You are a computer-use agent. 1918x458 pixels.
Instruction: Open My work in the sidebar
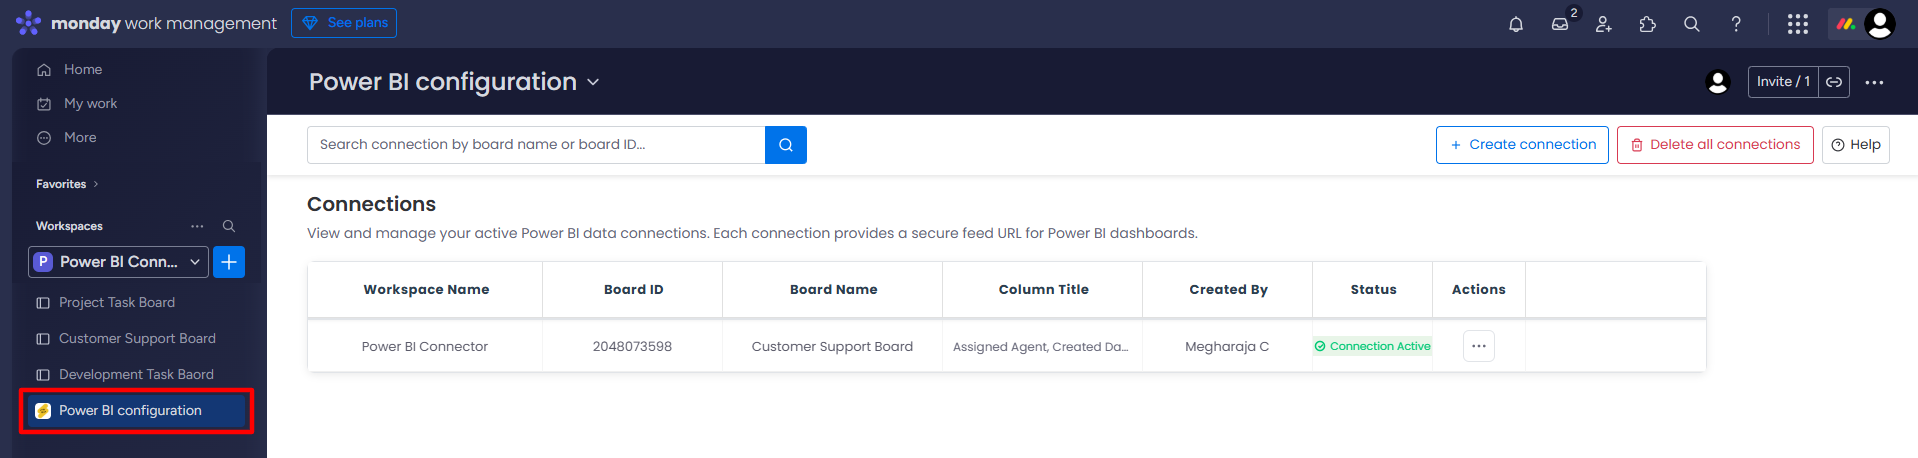coord(90,104)
